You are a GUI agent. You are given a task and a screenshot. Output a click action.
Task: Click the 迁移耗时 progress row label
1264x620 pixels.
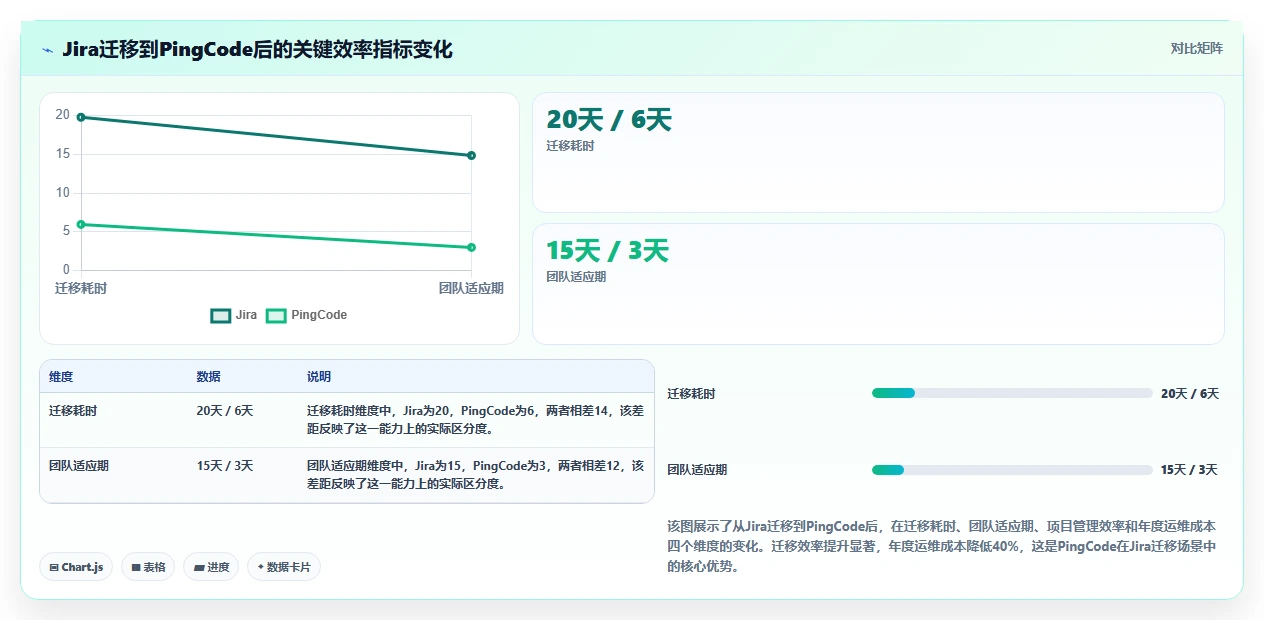691,394
